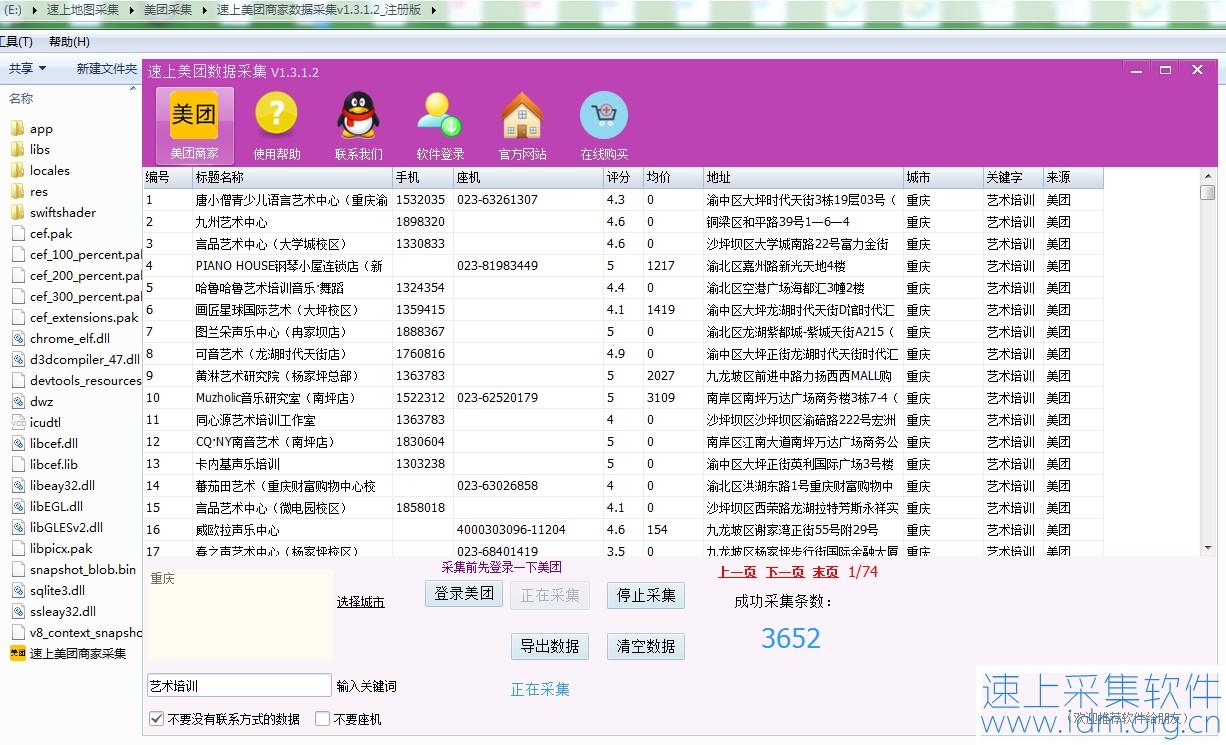This screenshot has height=745, width=1226.
Task: Click the 名称 column header in Explorer
Action: tap(21, 98)
